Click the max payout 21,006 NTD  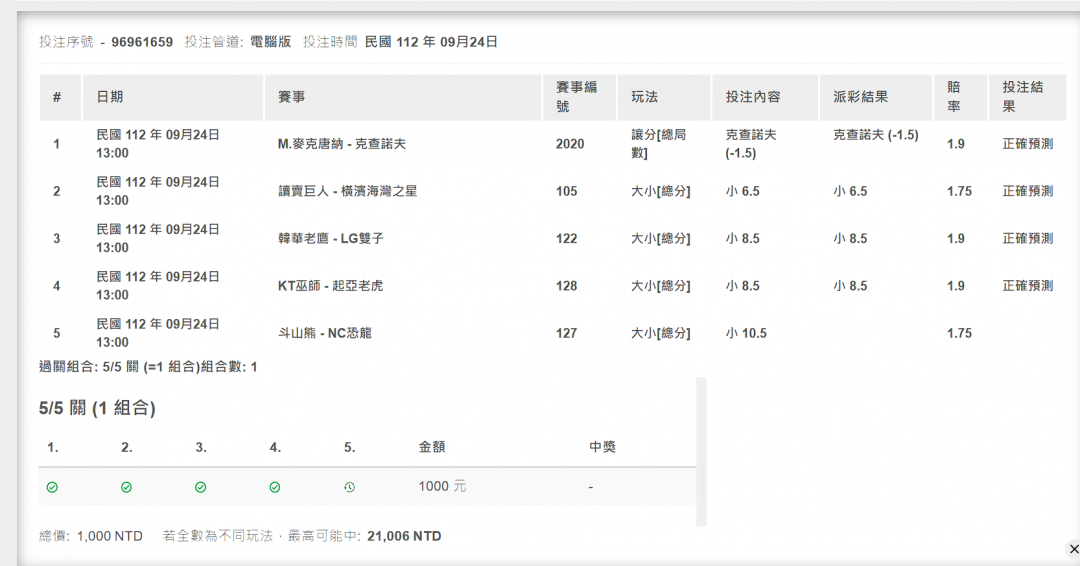tap(404, 536)
